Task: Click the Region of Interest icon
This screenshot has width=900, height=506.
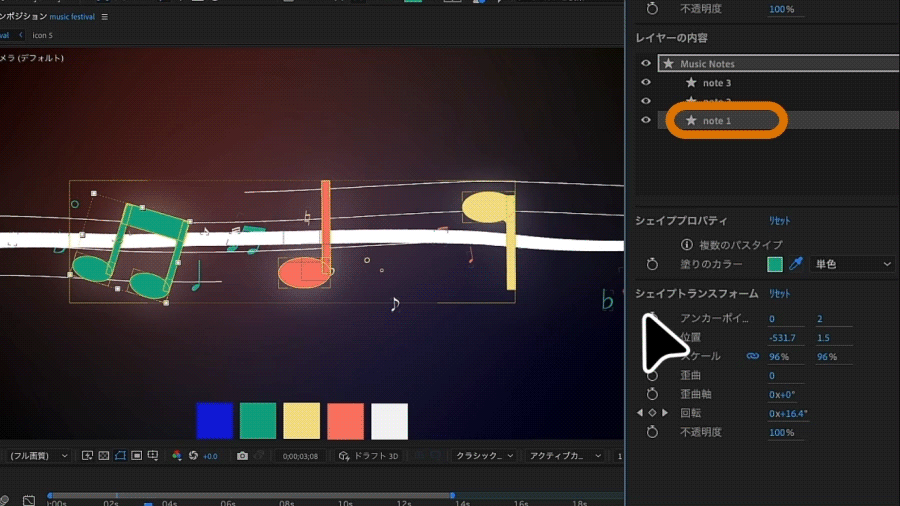Action: click(x=137, y=456)
